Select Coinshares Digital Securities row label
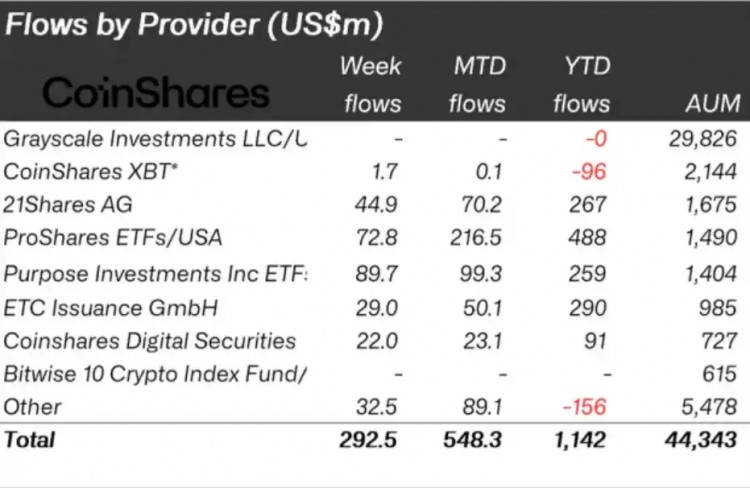750x488 pixels. coord(149,341)
